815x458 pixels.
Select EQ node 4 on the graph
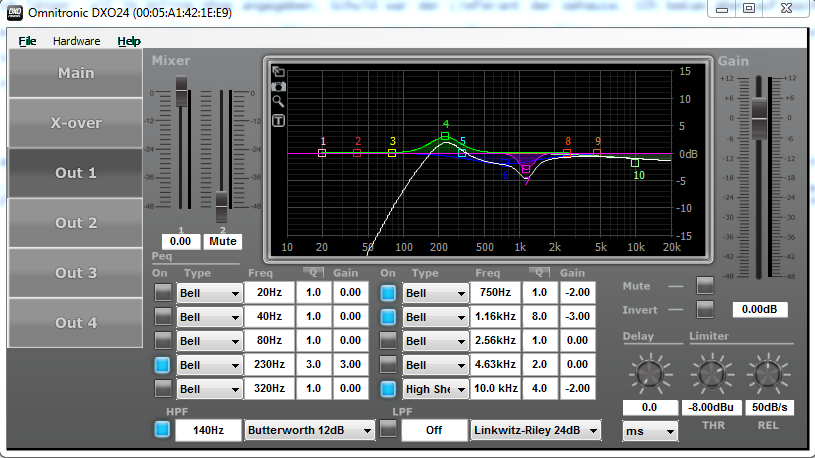[x=445, y=136]
